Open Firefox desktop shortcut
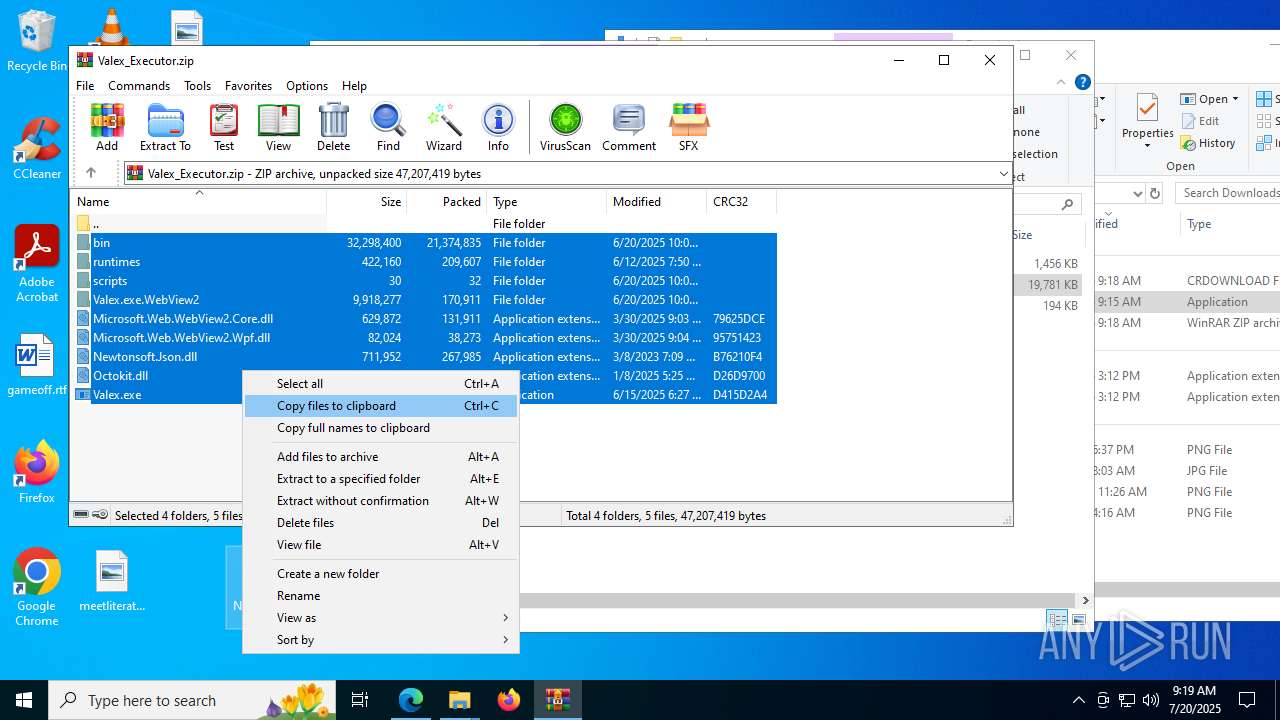The width and height of the screenshot is (1280, 720). pos(37,473)
